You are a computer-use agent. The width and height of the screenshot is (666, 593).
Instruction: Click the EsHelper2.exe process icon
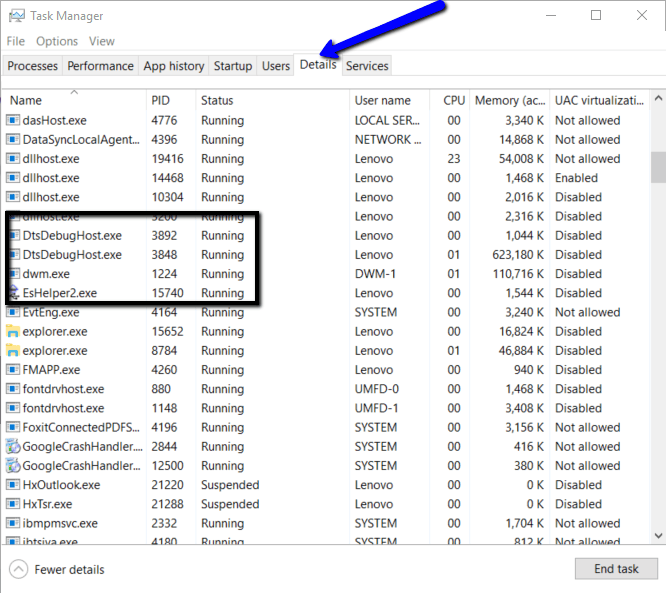coord(14,293)
